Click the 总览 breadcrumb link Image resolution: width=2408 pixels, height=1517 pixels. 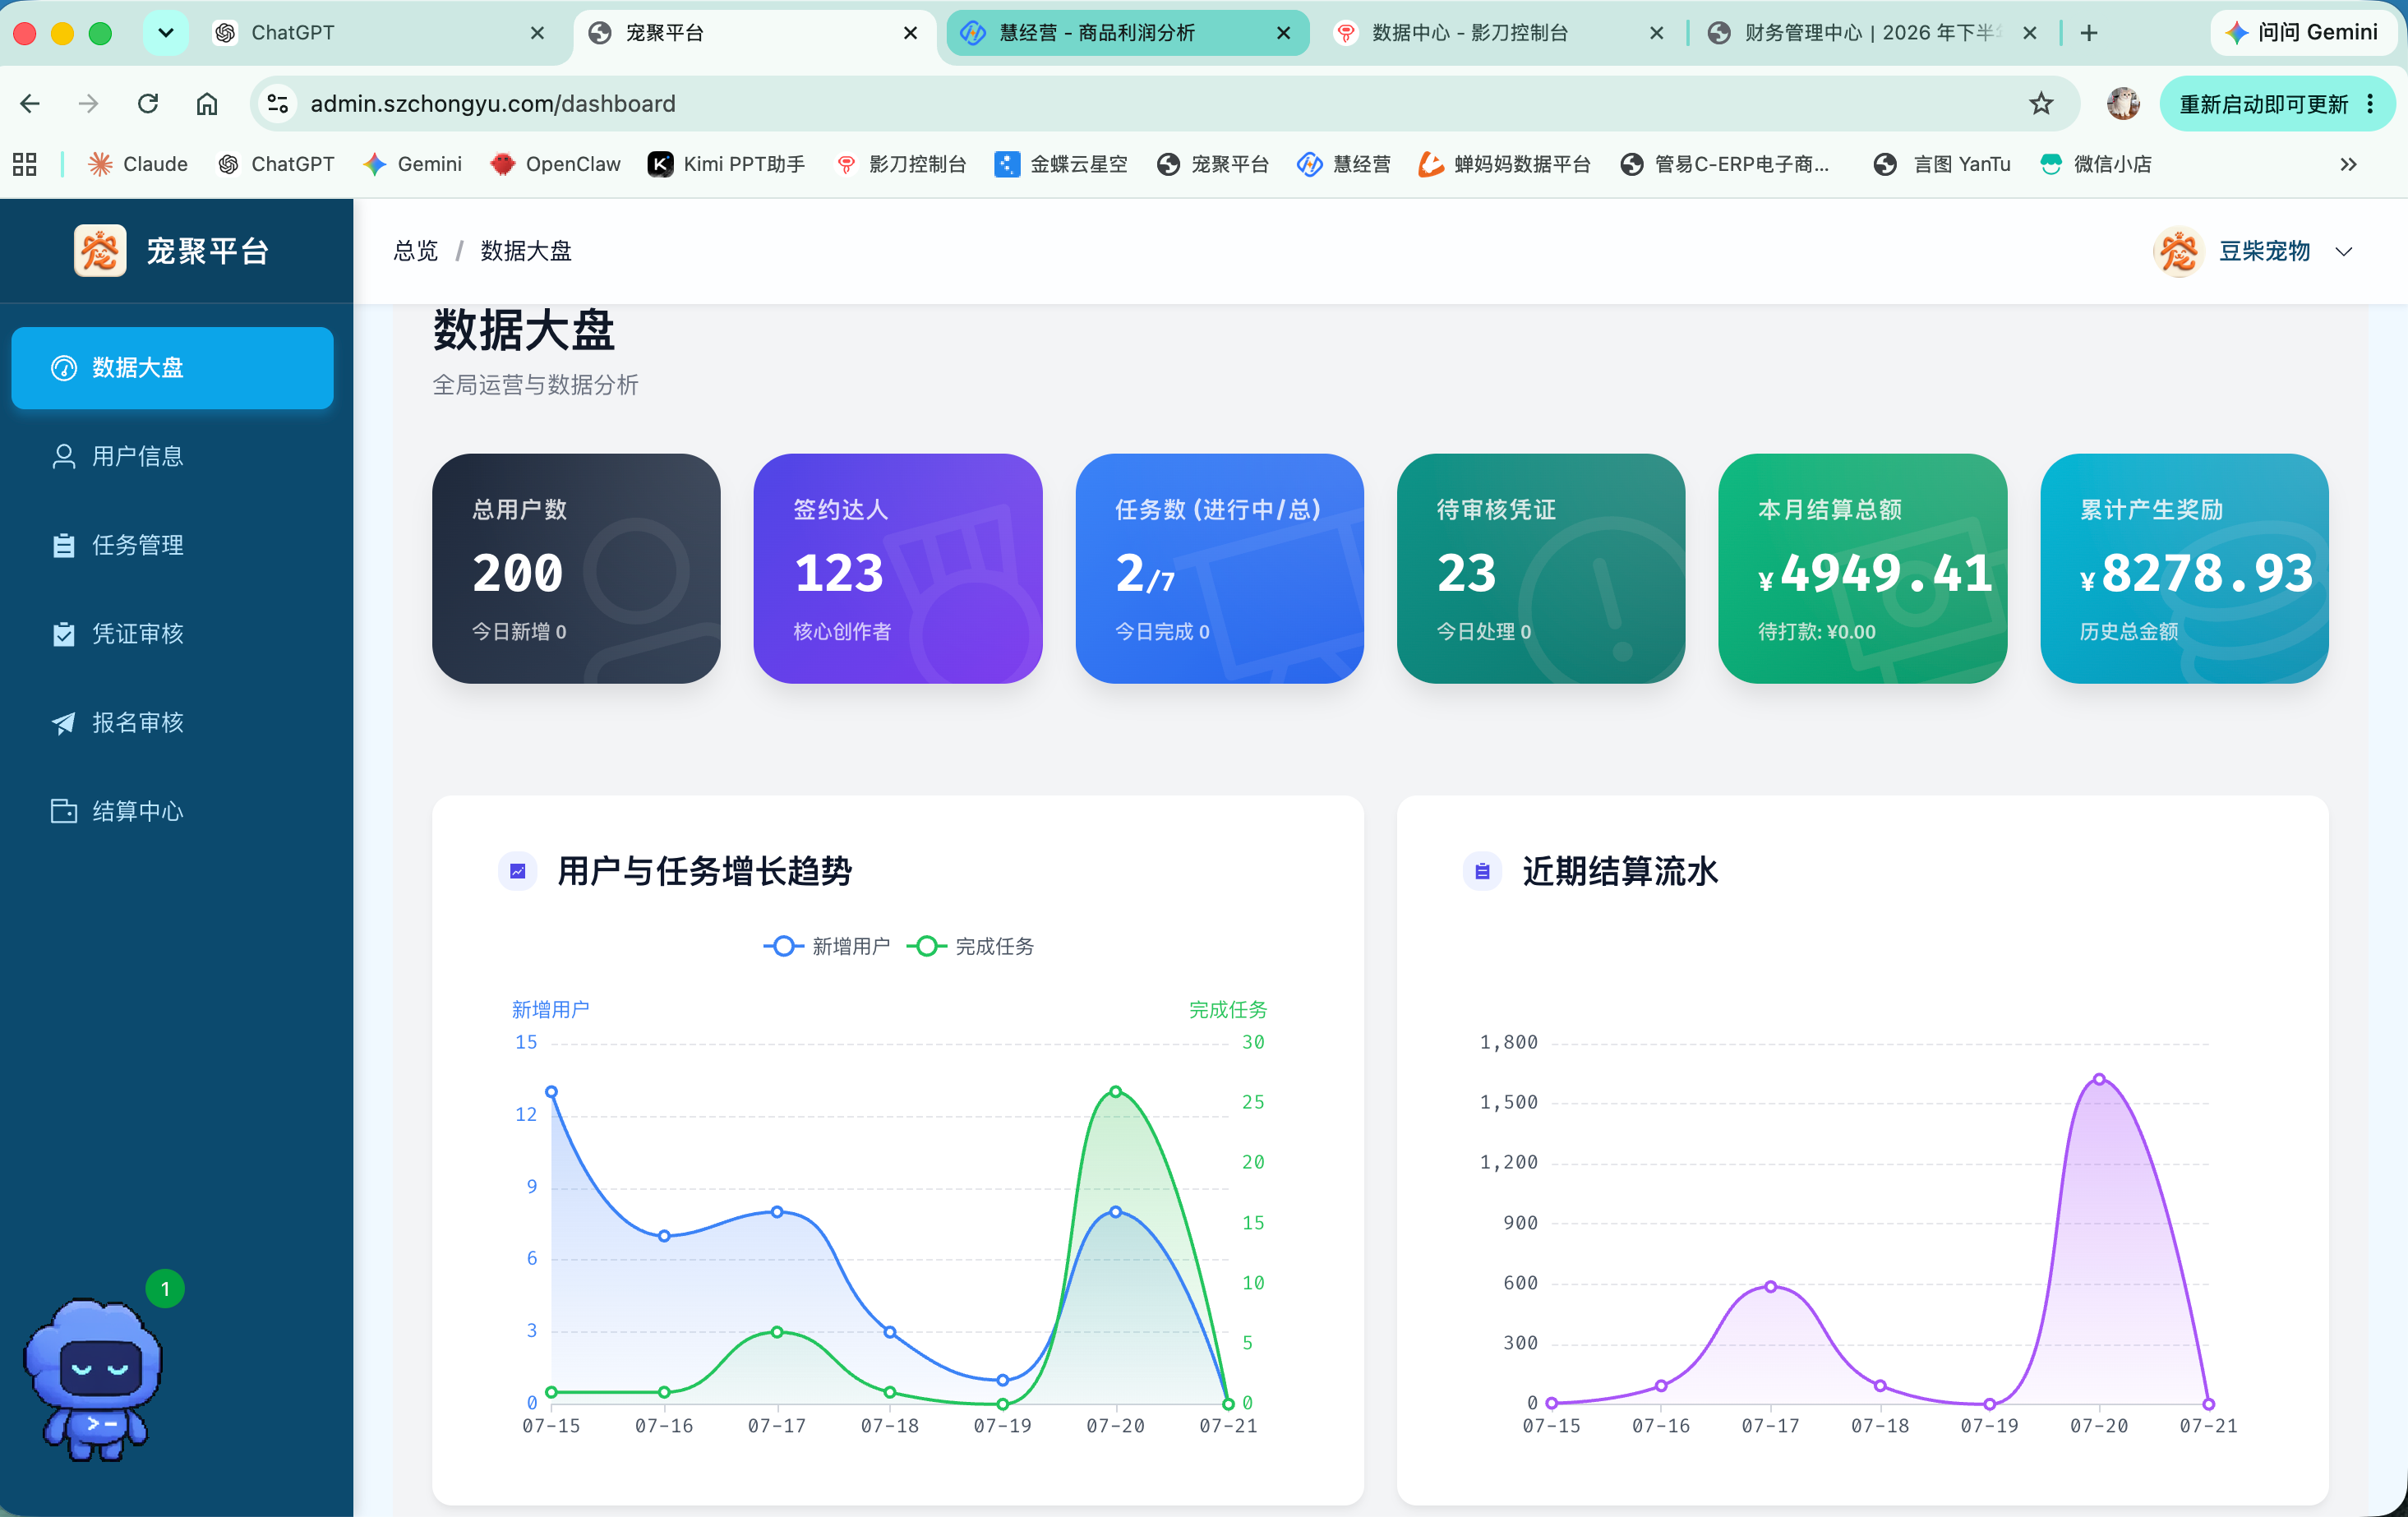click(x=416, y=251)
